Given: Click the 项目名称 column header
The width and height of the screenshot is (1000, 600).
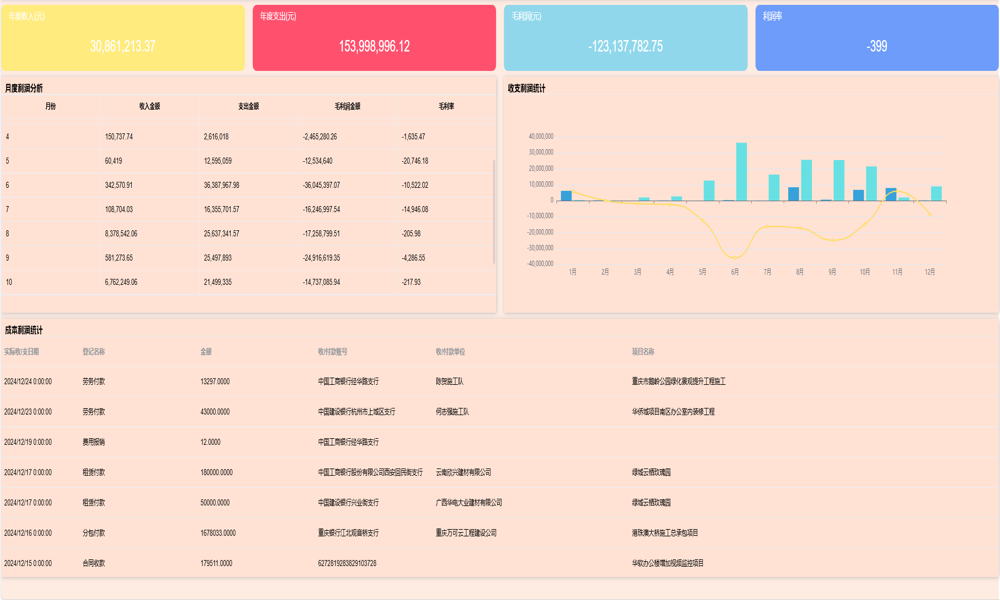Looking at the screenshot, I should [x=643, y=352].
